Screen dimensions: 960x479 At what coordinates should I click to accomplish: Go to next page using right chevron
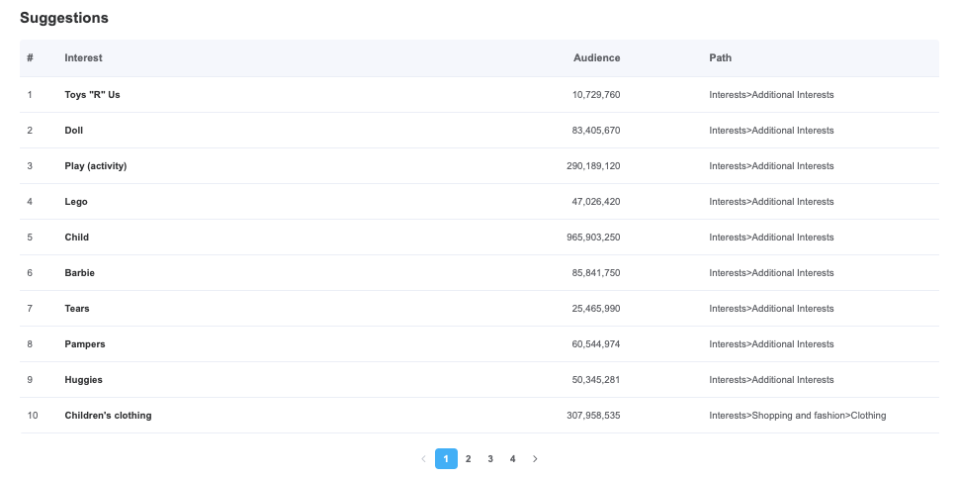coord(534,459)
